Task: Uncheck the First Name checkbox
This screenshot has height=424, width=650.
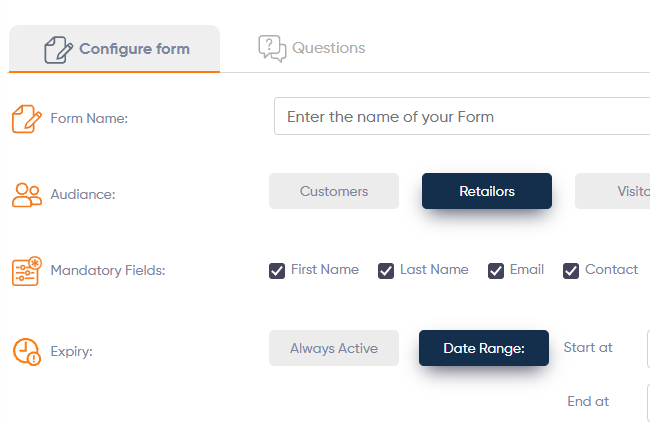Action: (277, 271)
